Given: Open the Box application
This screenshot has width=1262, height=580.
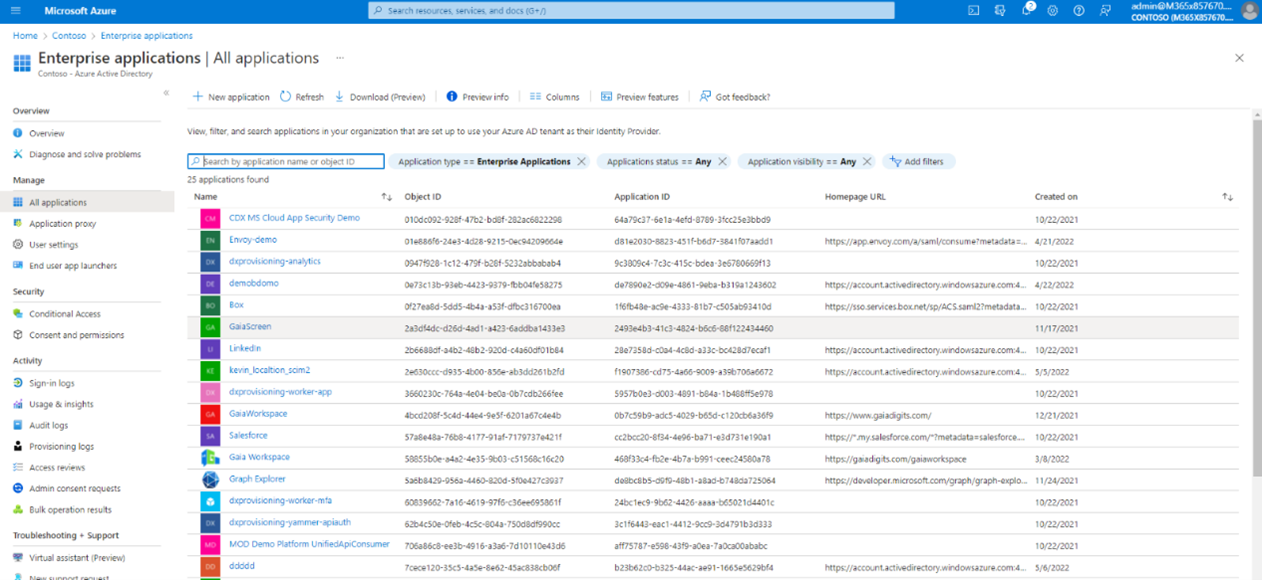Looking at the screenshot, I should (236, 305).
